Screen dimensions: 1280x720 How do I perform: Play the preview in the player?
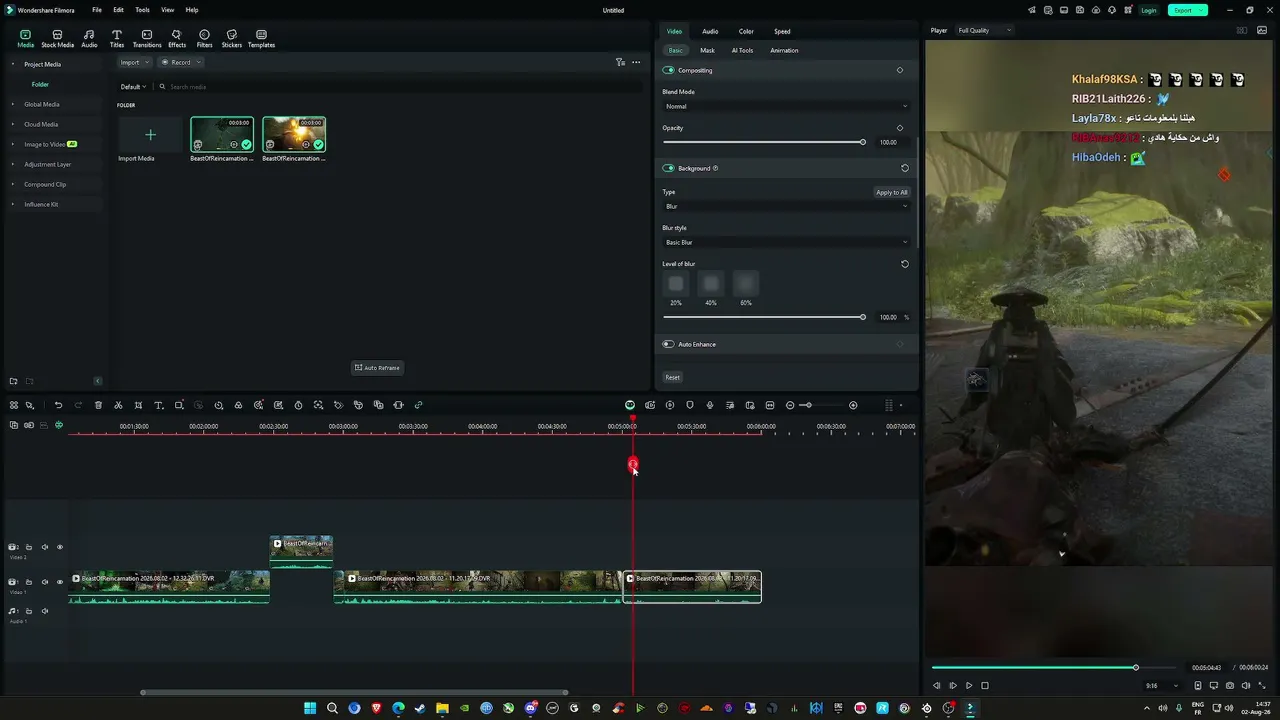click(969, 686)
